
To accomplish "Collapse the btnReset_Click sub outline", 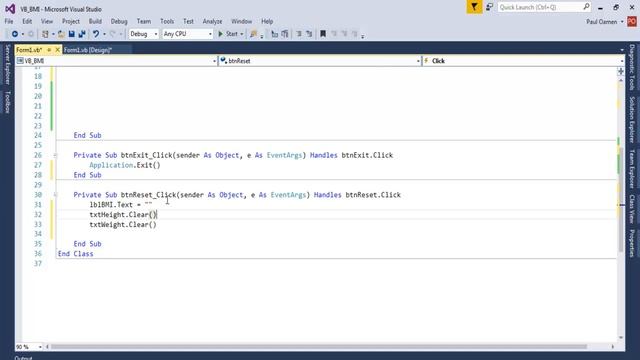I will [55, 195].
